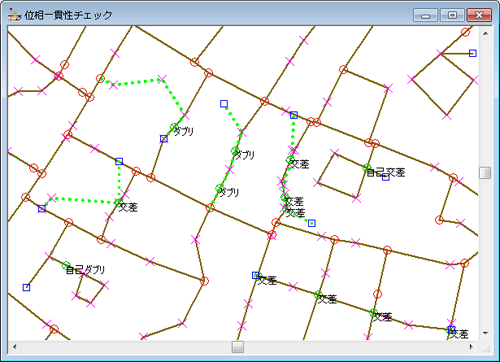Select the green 交差 marker where left dotted paths meet
The image size is (500, 362).
click(x=118, y=202)
